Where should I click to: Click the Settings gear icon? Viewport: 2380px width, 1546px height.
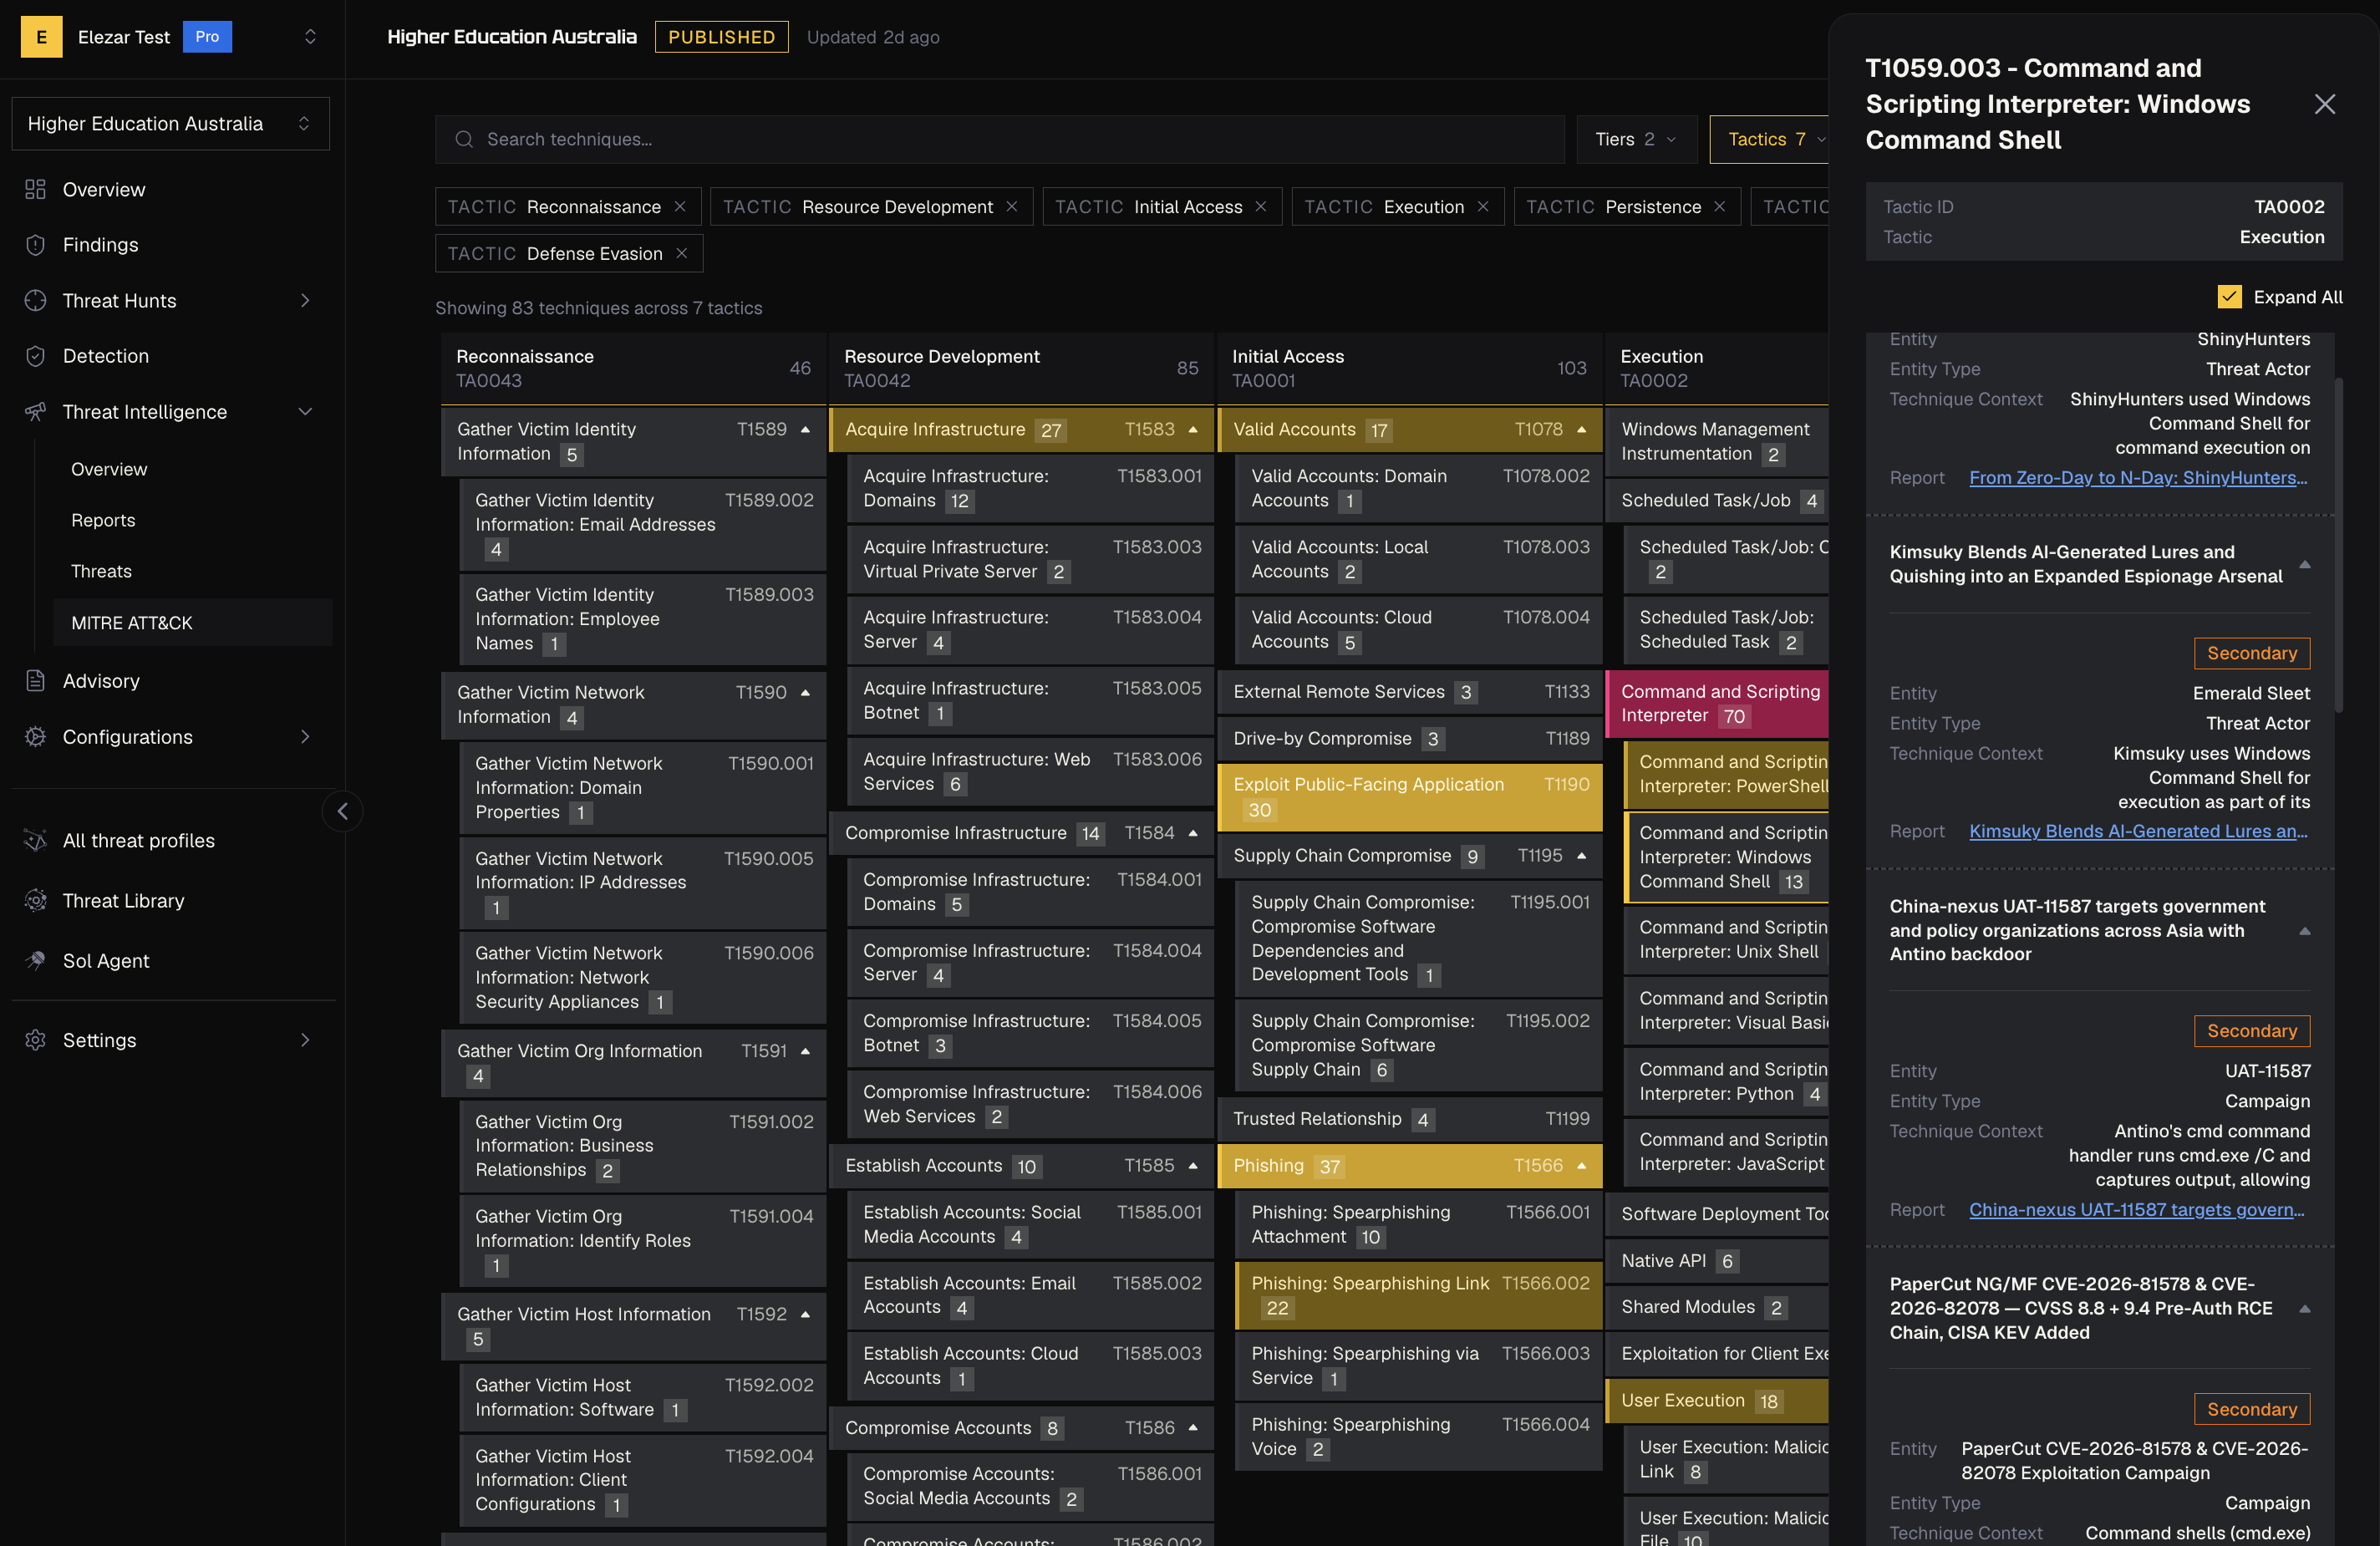[x=36, y=1040]
